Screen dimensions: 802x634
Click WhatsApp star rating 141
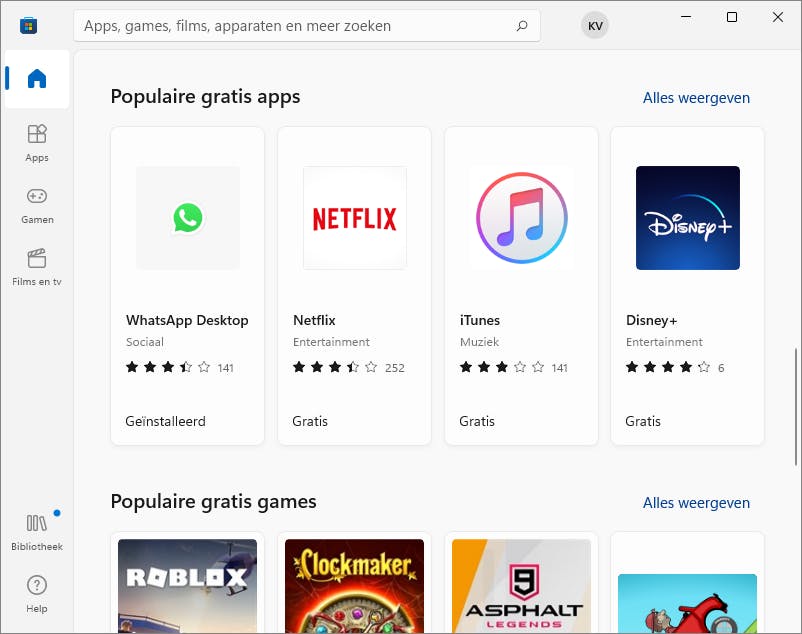(180, 367)
